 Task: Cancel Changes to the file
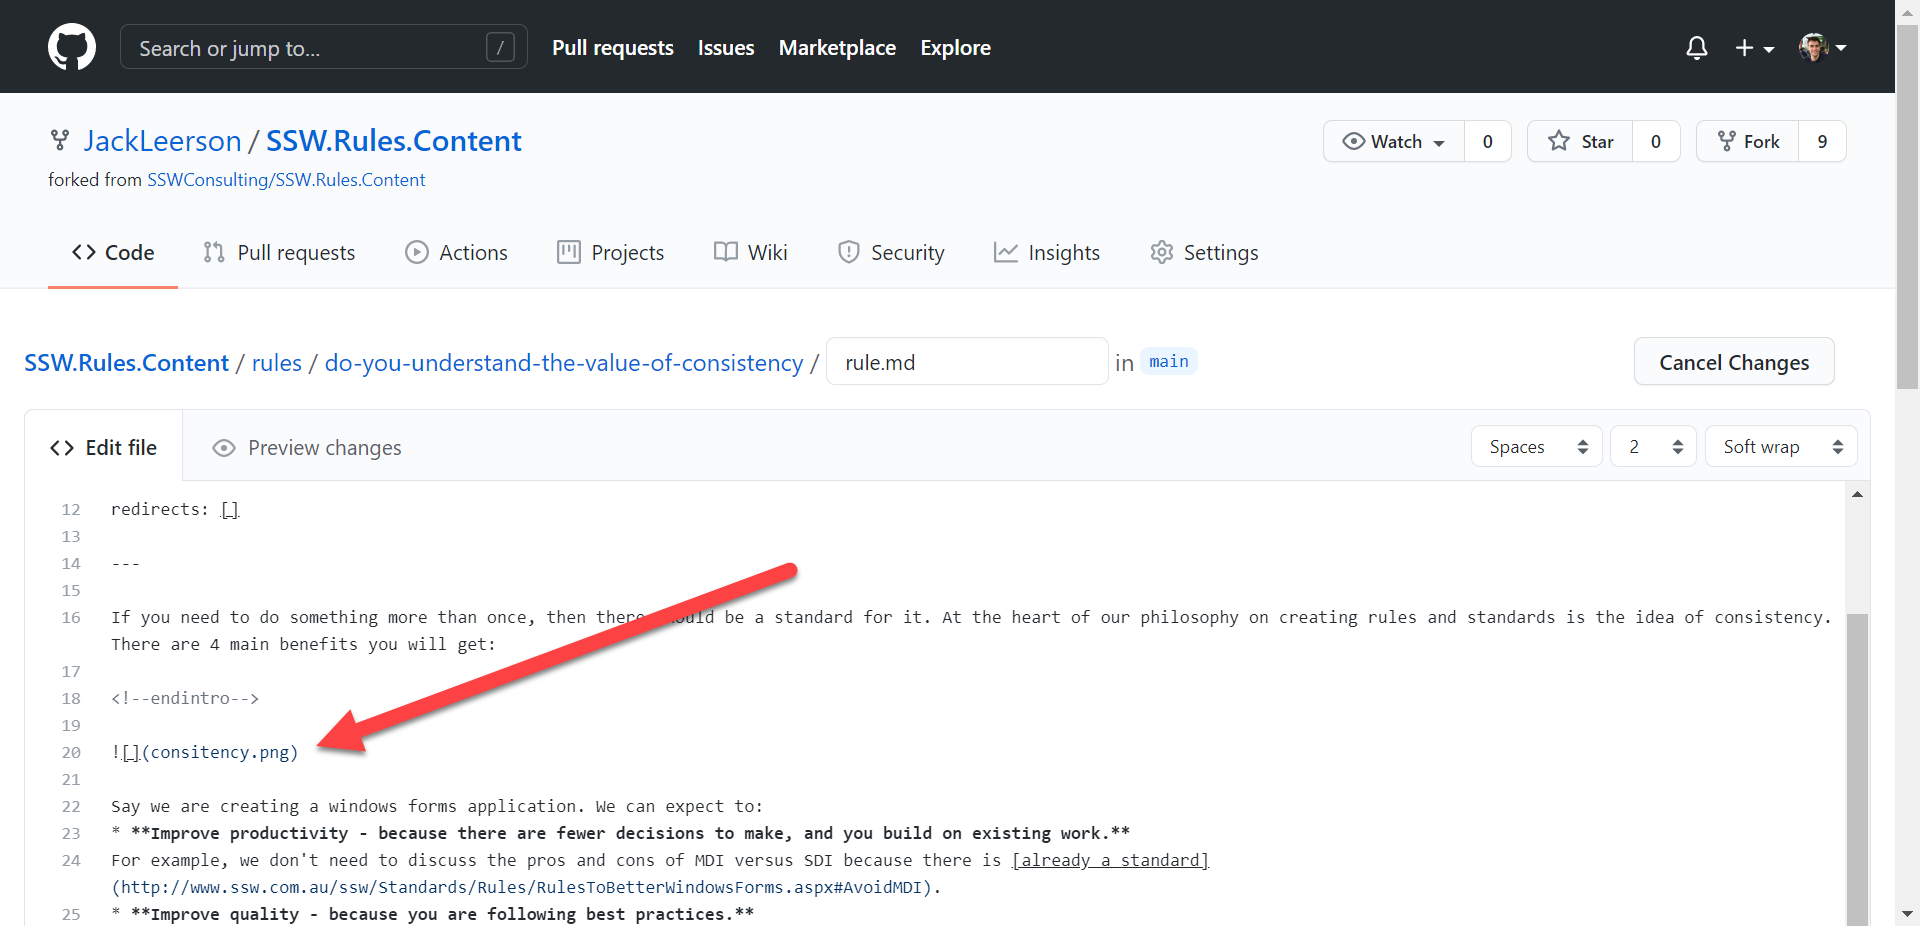click(1734, 362)
